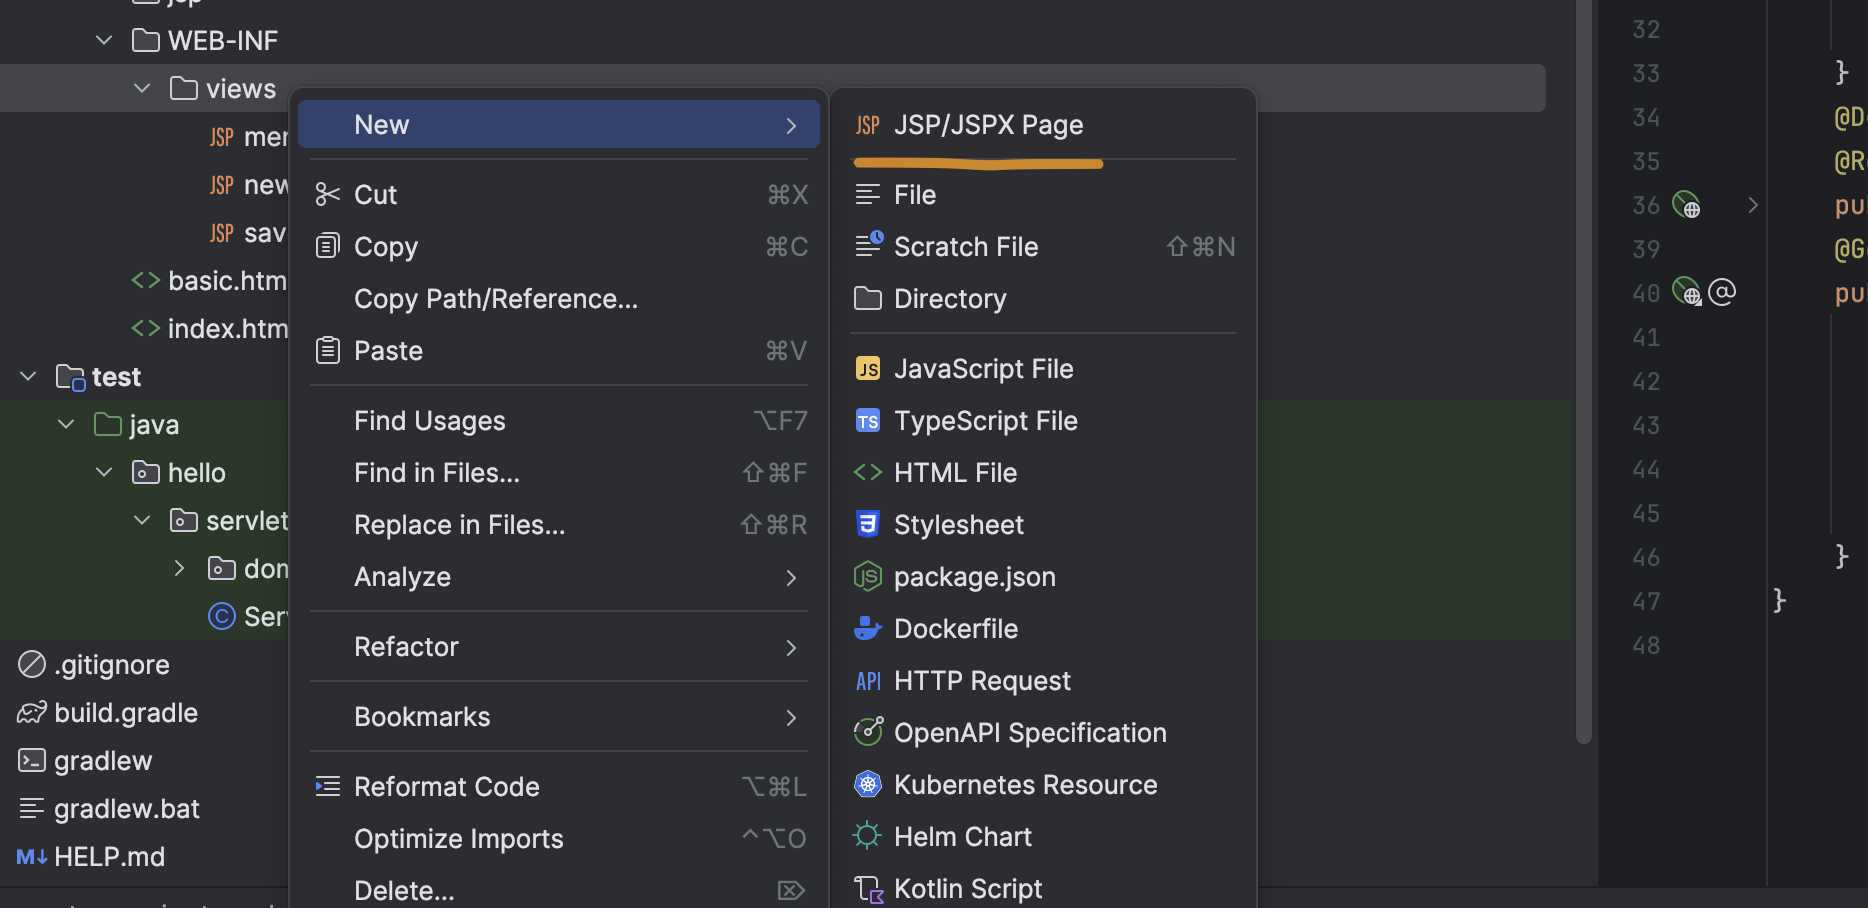Click the Directory folder icon in submenu
This screenshot has height=908, width=1868.
coord(868,299)
